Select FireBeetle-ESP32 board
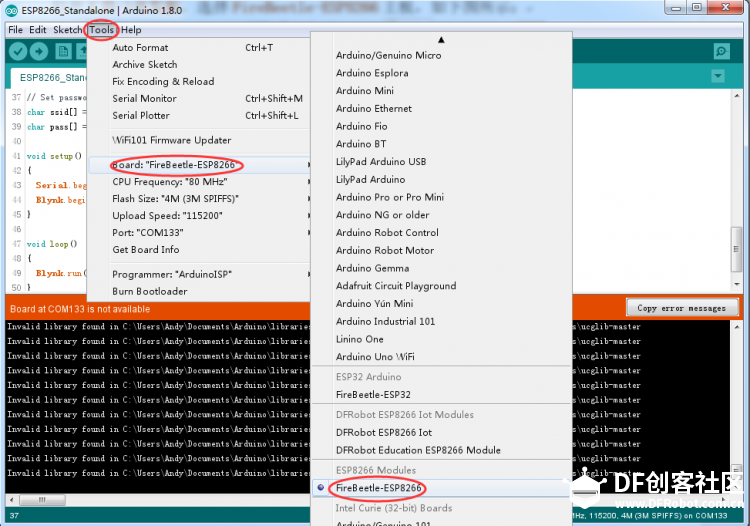The width and height of the screenshot is (750, 526). [x=441, y=394]
